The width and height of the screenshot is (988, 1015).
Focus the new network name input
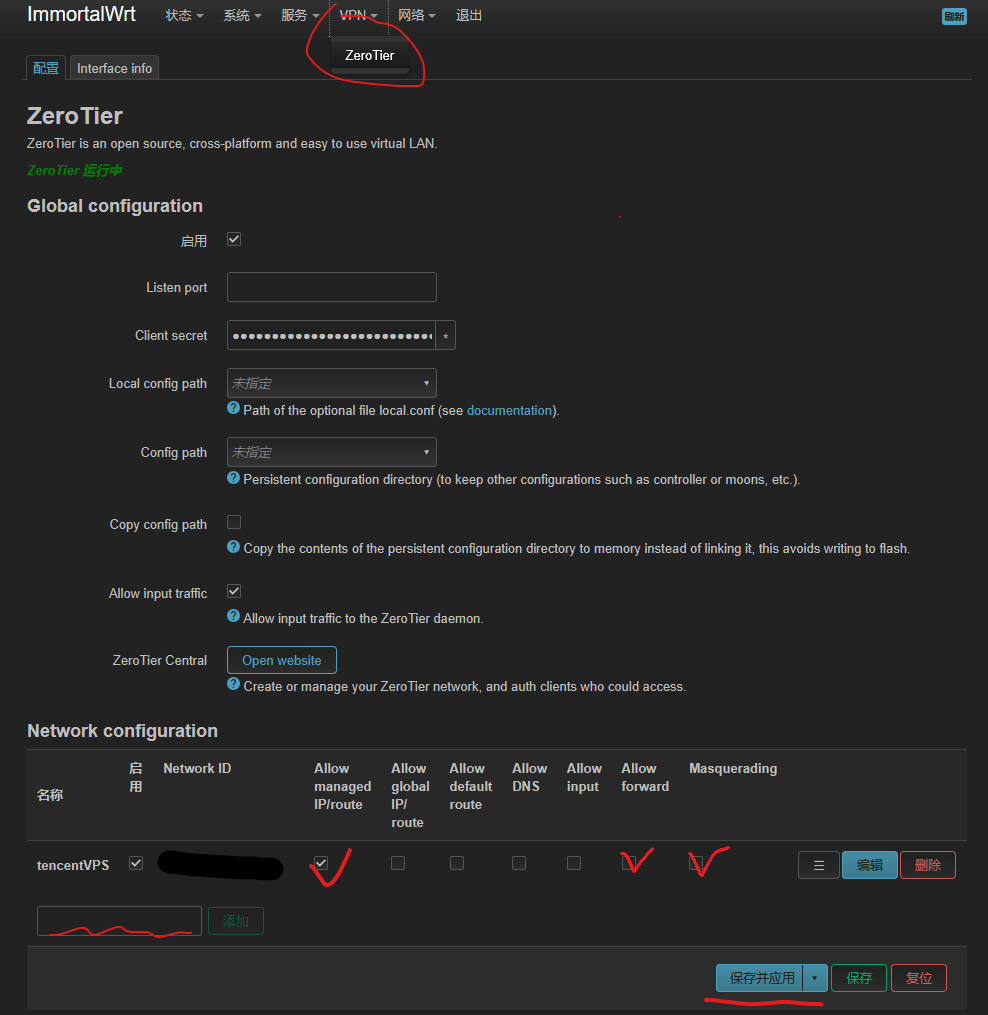[119, 921]
